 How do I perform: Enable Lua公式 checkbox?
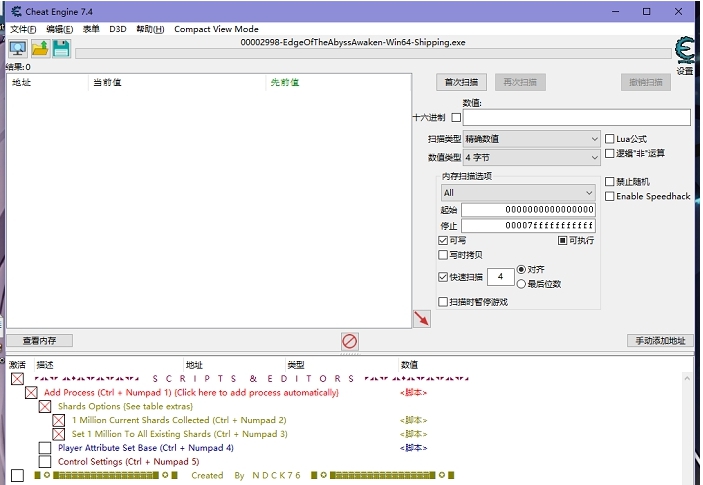coord(610,139)
